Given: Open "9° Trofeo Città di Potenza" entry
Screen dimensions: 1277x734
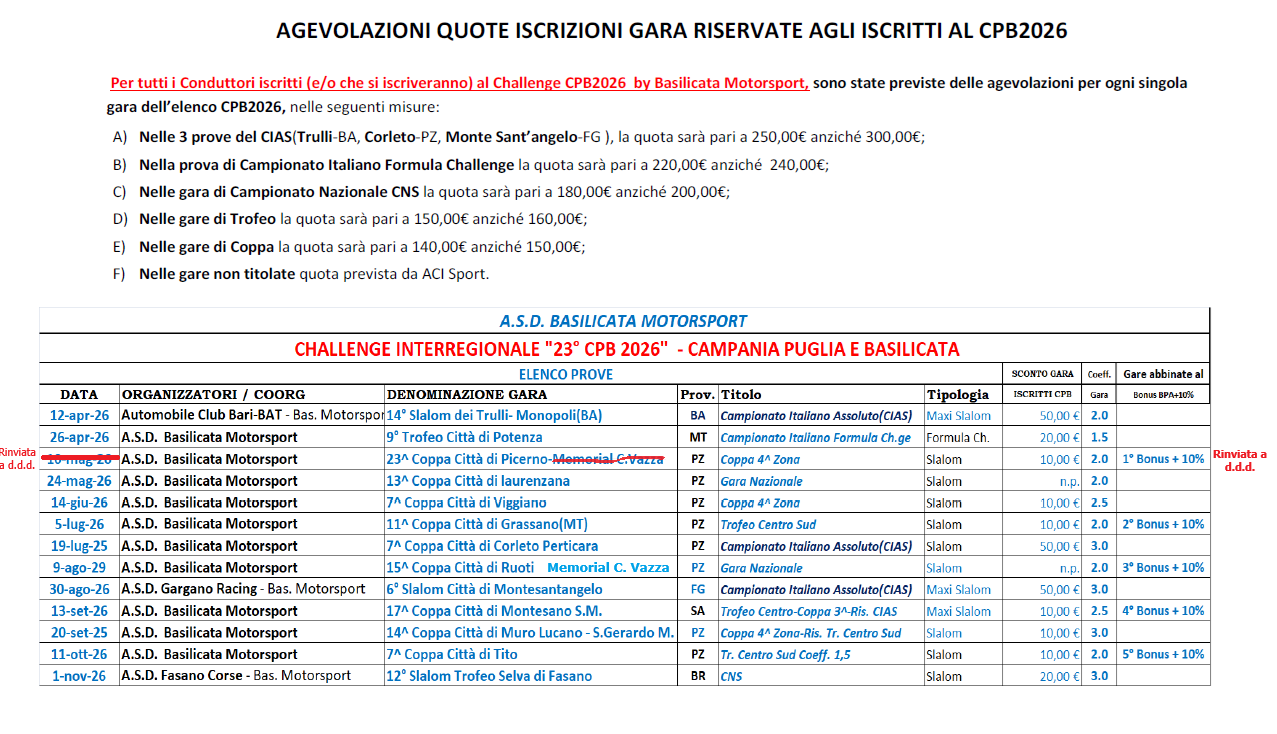Looking at the screenshot, I should (464, 437).
